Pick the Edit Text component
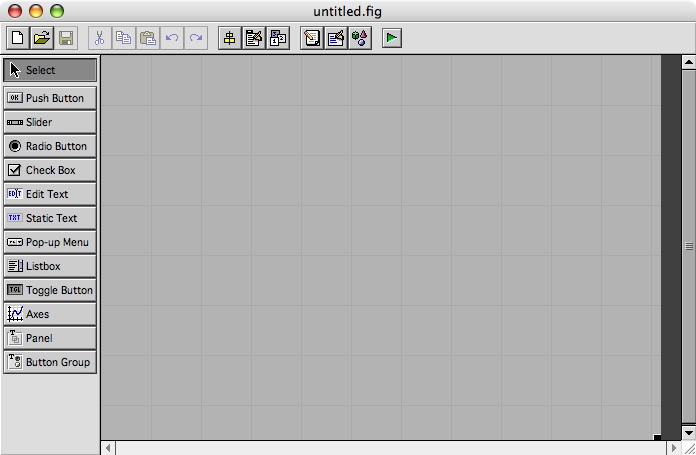 (x=50, y=194)
